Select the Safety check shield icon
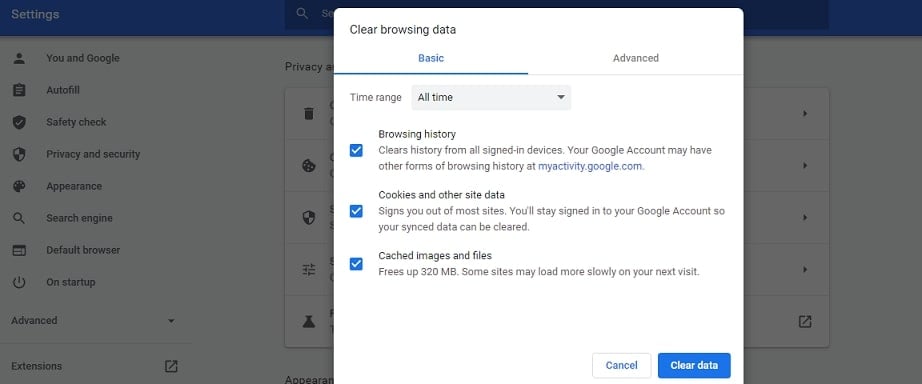The height and width of the screenshot is (384, 922). click(19, 122)
